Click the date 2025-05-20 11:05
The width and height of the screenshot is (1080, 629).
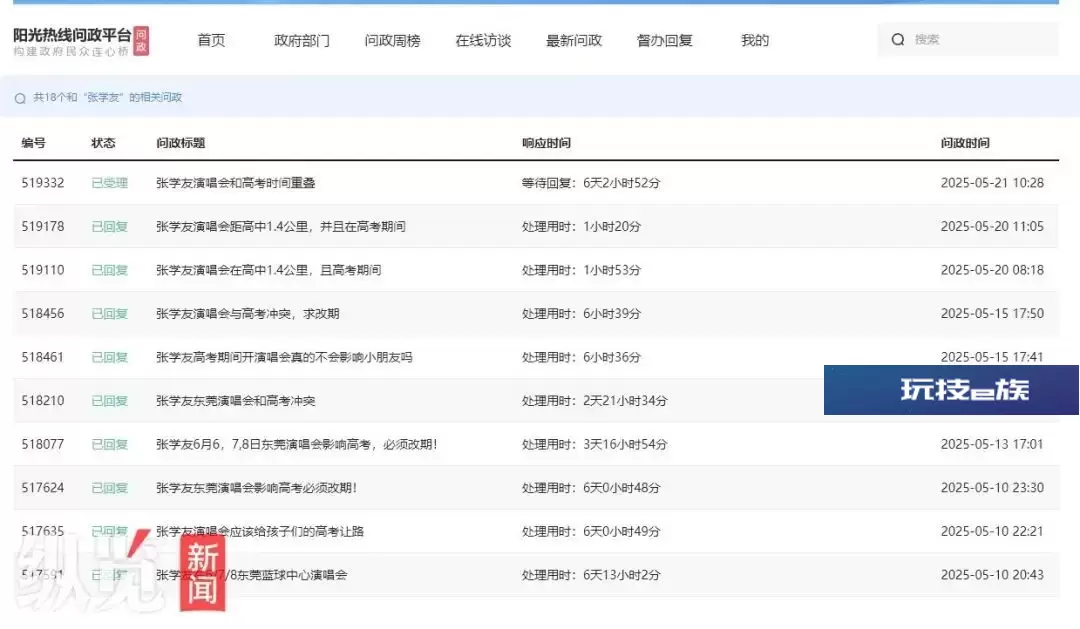[x=992, y=226]
